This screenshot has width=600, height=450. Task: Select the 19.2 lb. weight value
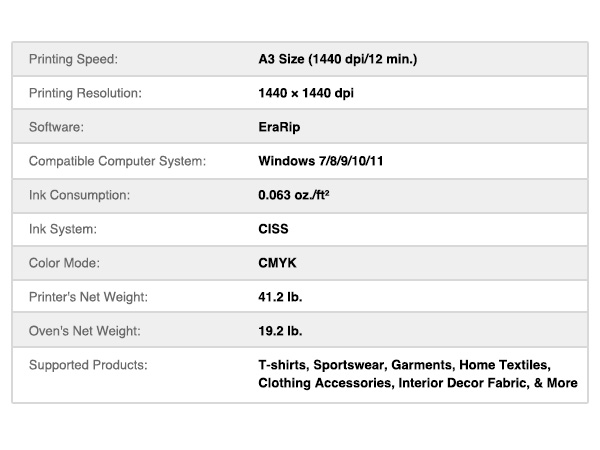(x=280, y=331)
